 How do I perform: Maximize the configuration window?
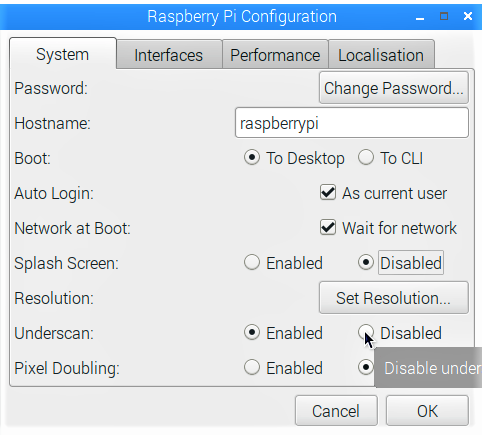point(444,16)
